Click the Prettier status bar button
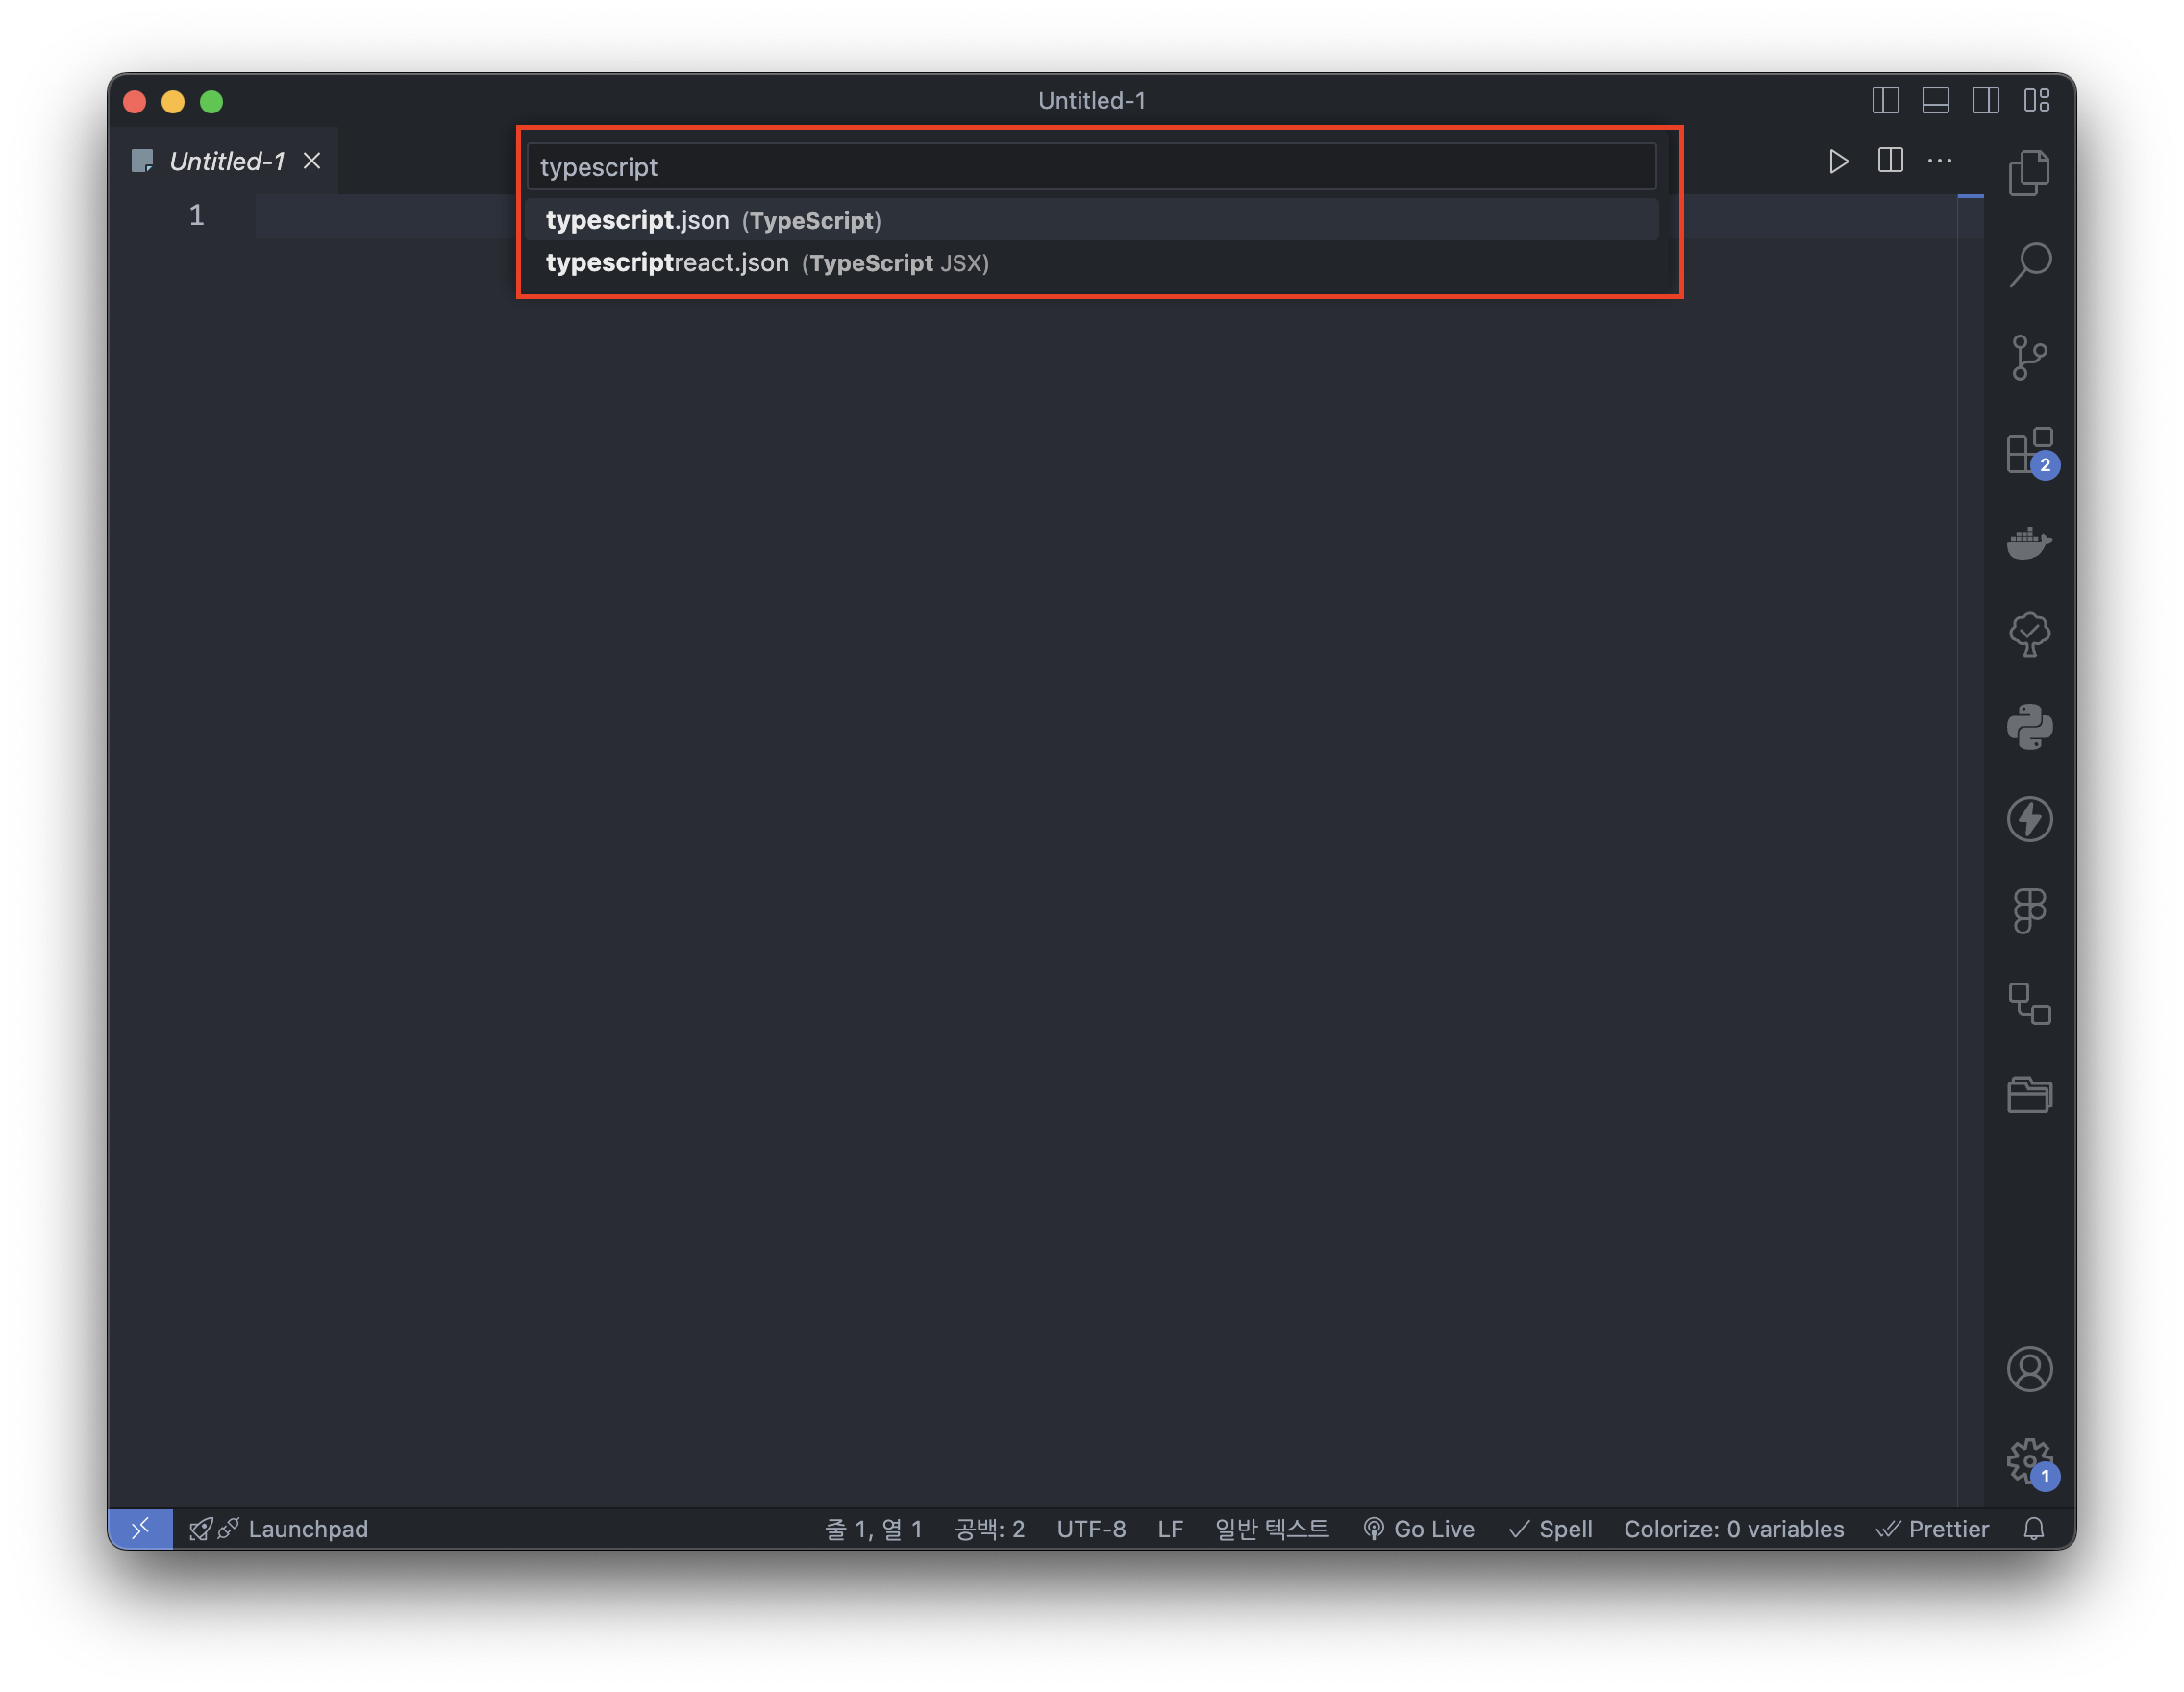 point(1932,1529)
